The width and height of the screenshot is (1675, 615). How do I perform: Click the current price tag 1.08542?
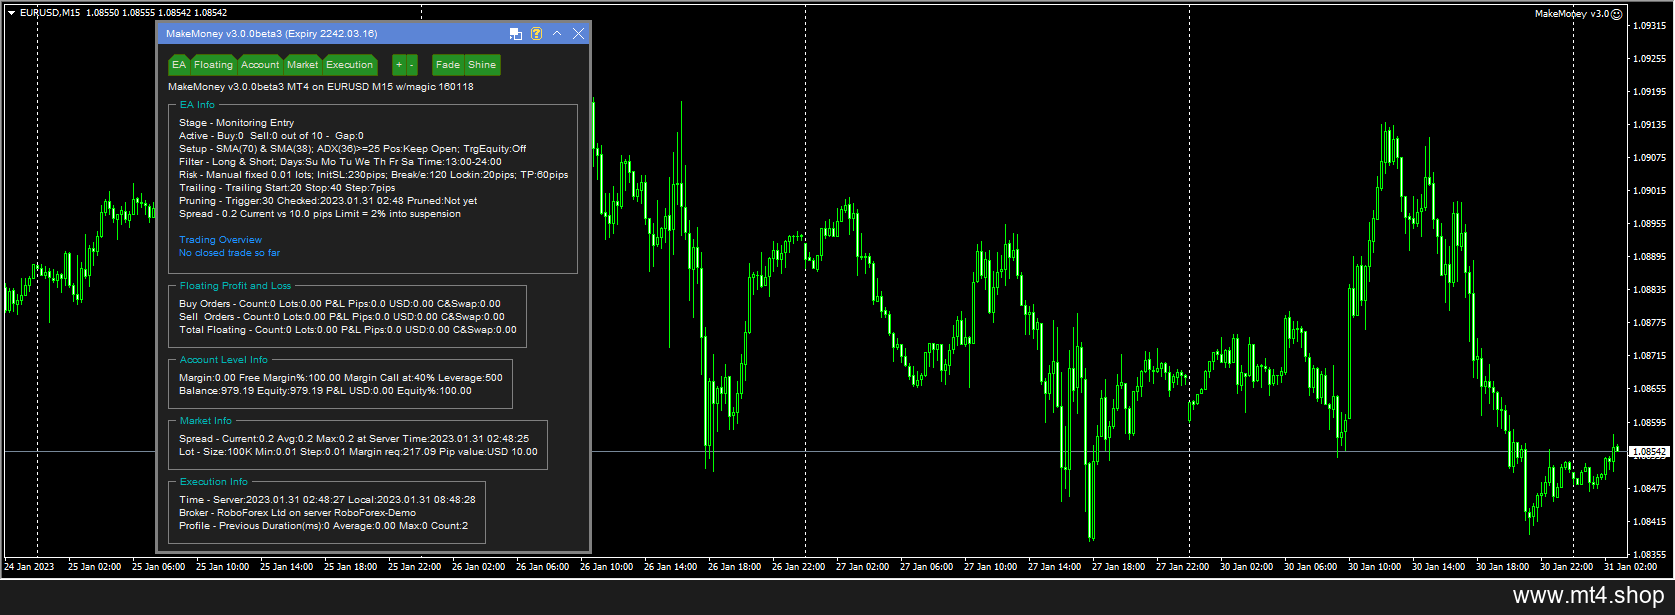[1649, 452]
